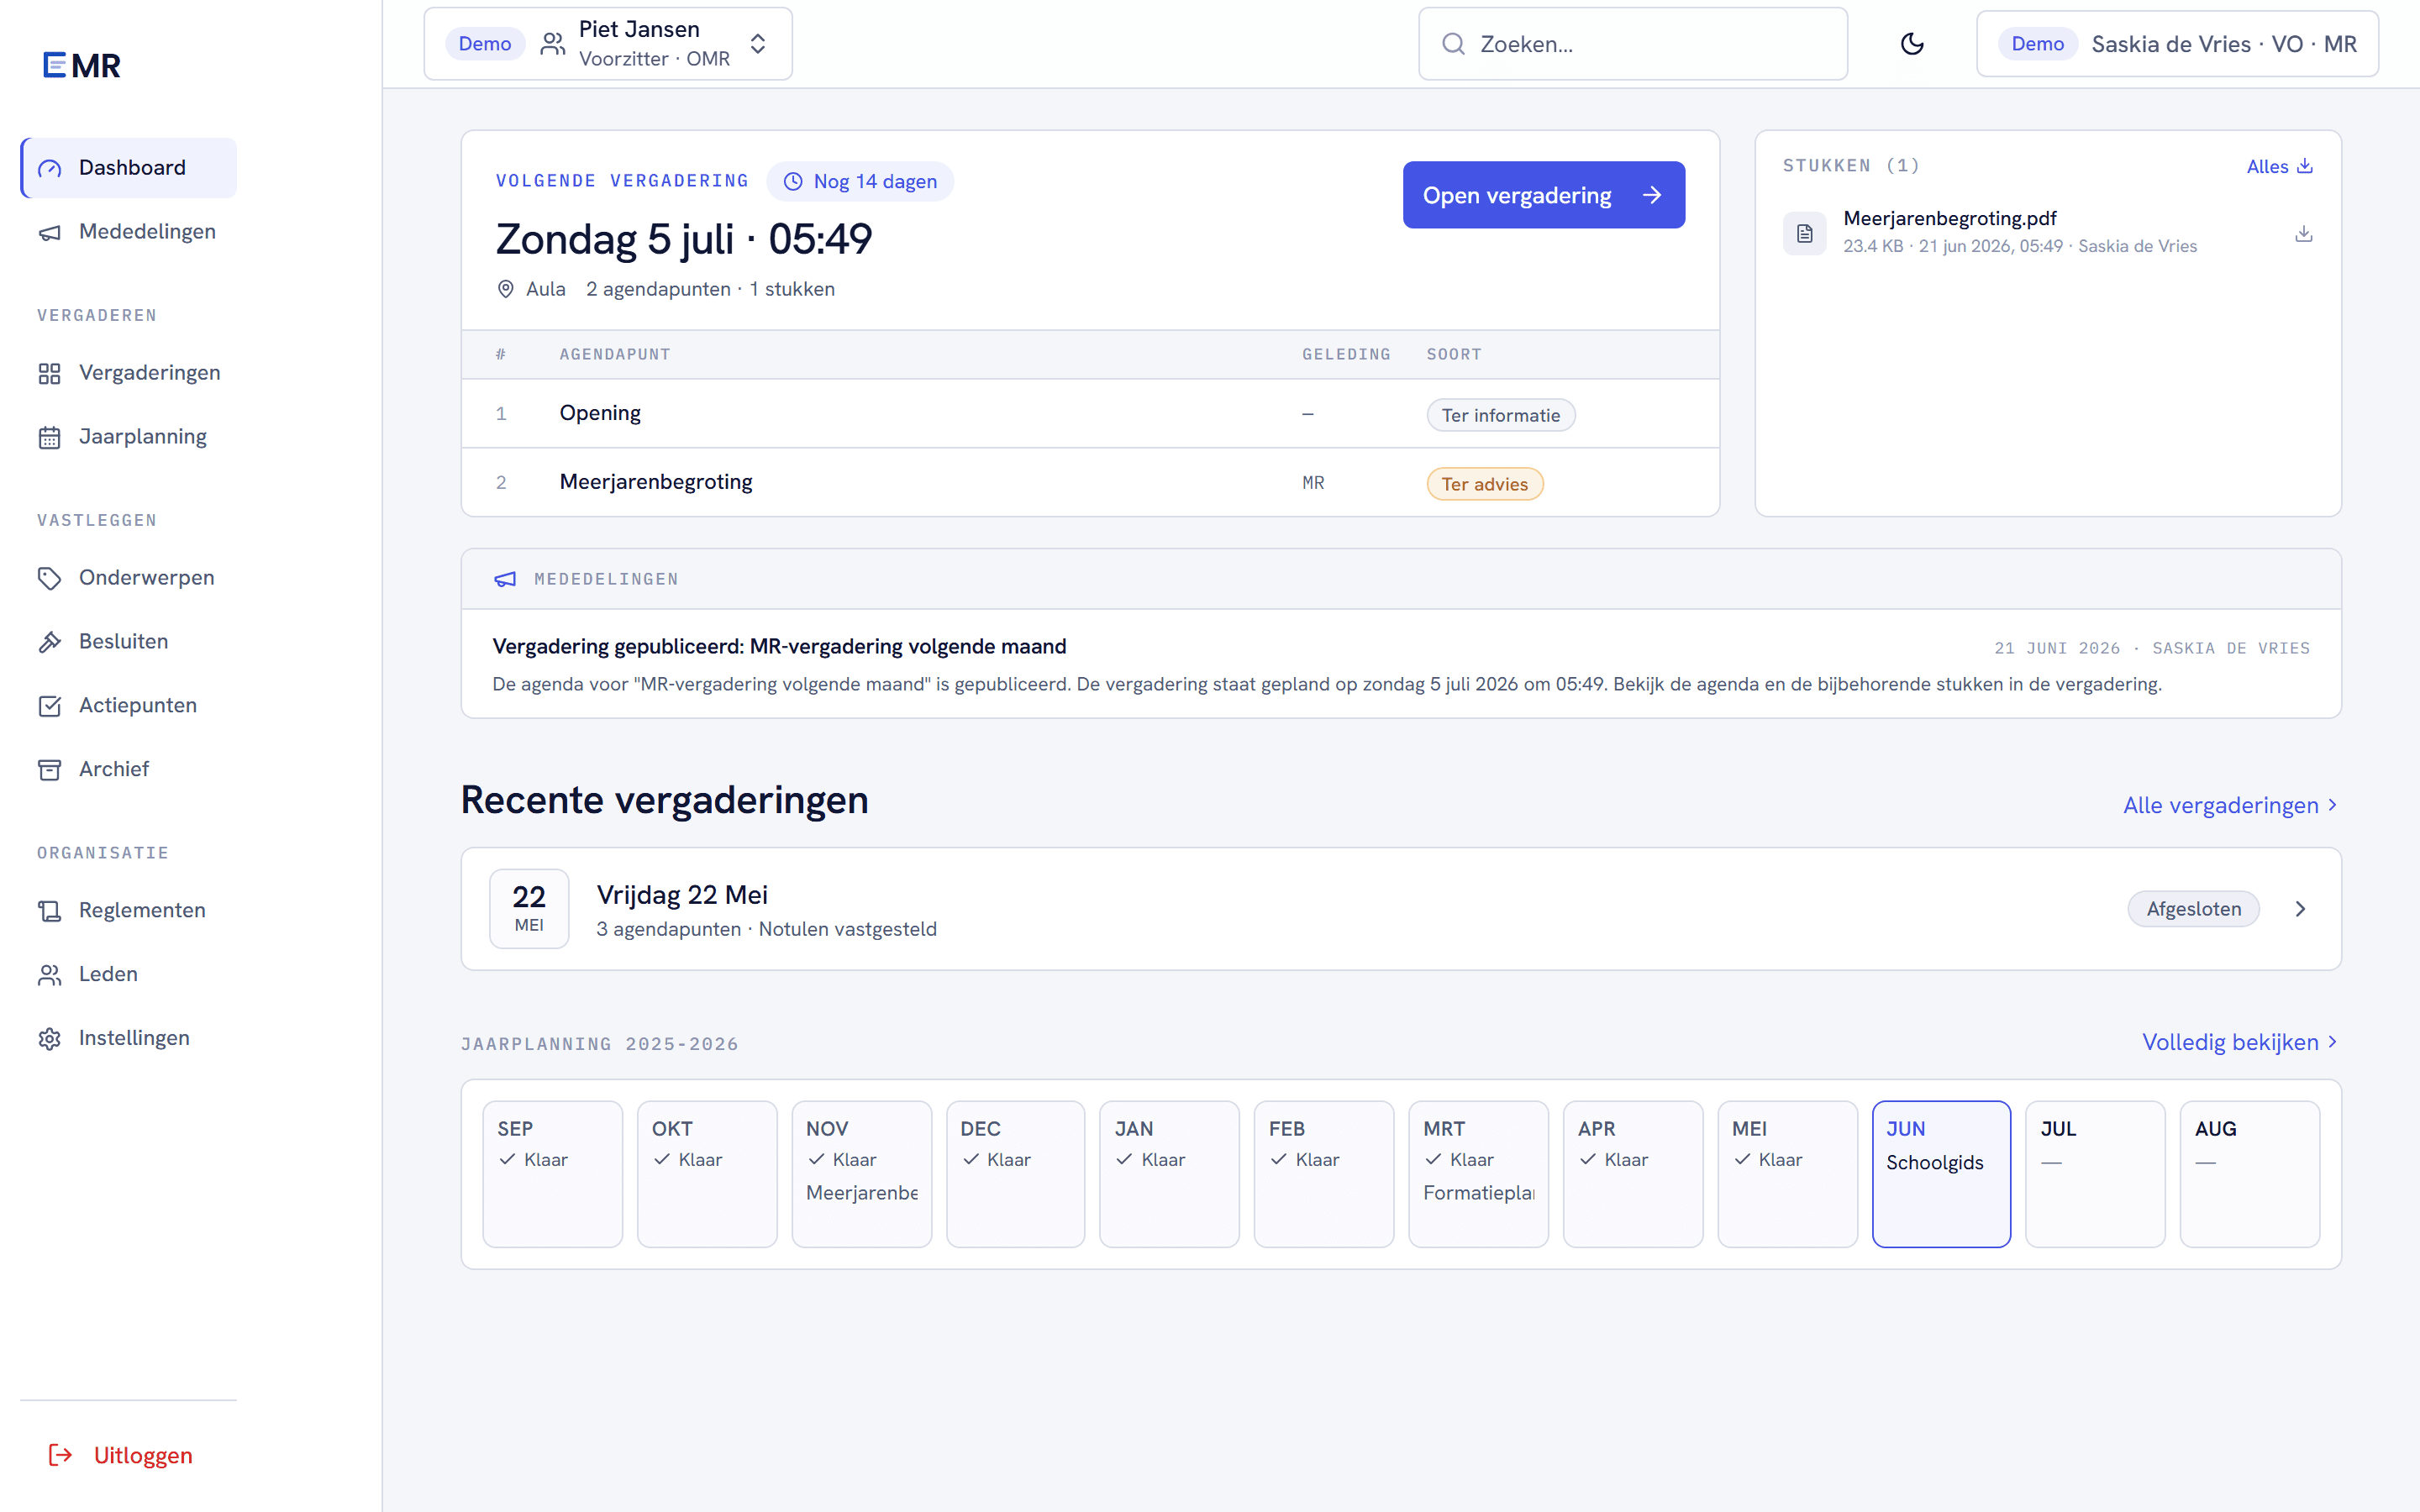Open the Vergaderingen page
Viewport: 2420px width, 1512px height.
click(129, 373)
